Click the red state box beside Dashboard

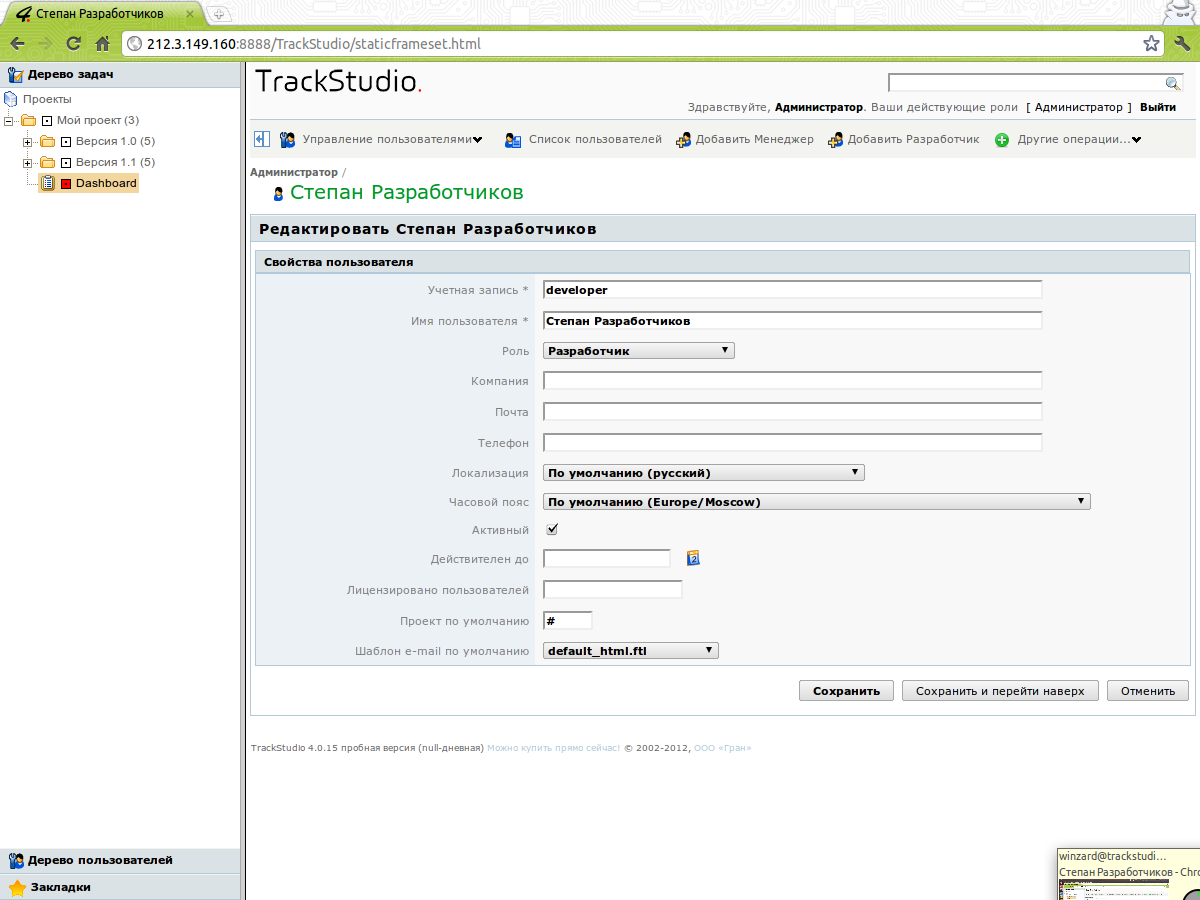coord(66,184)
